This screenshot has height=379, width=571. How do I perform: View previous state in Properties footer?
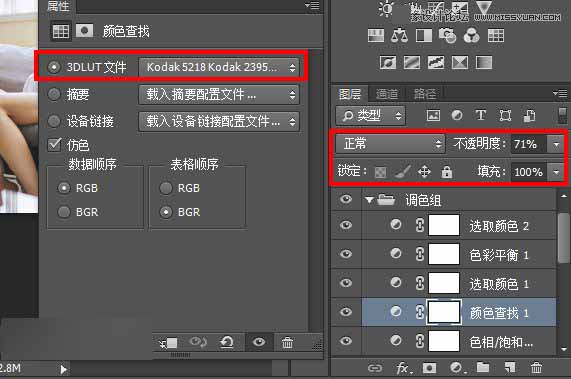point(198,342)
